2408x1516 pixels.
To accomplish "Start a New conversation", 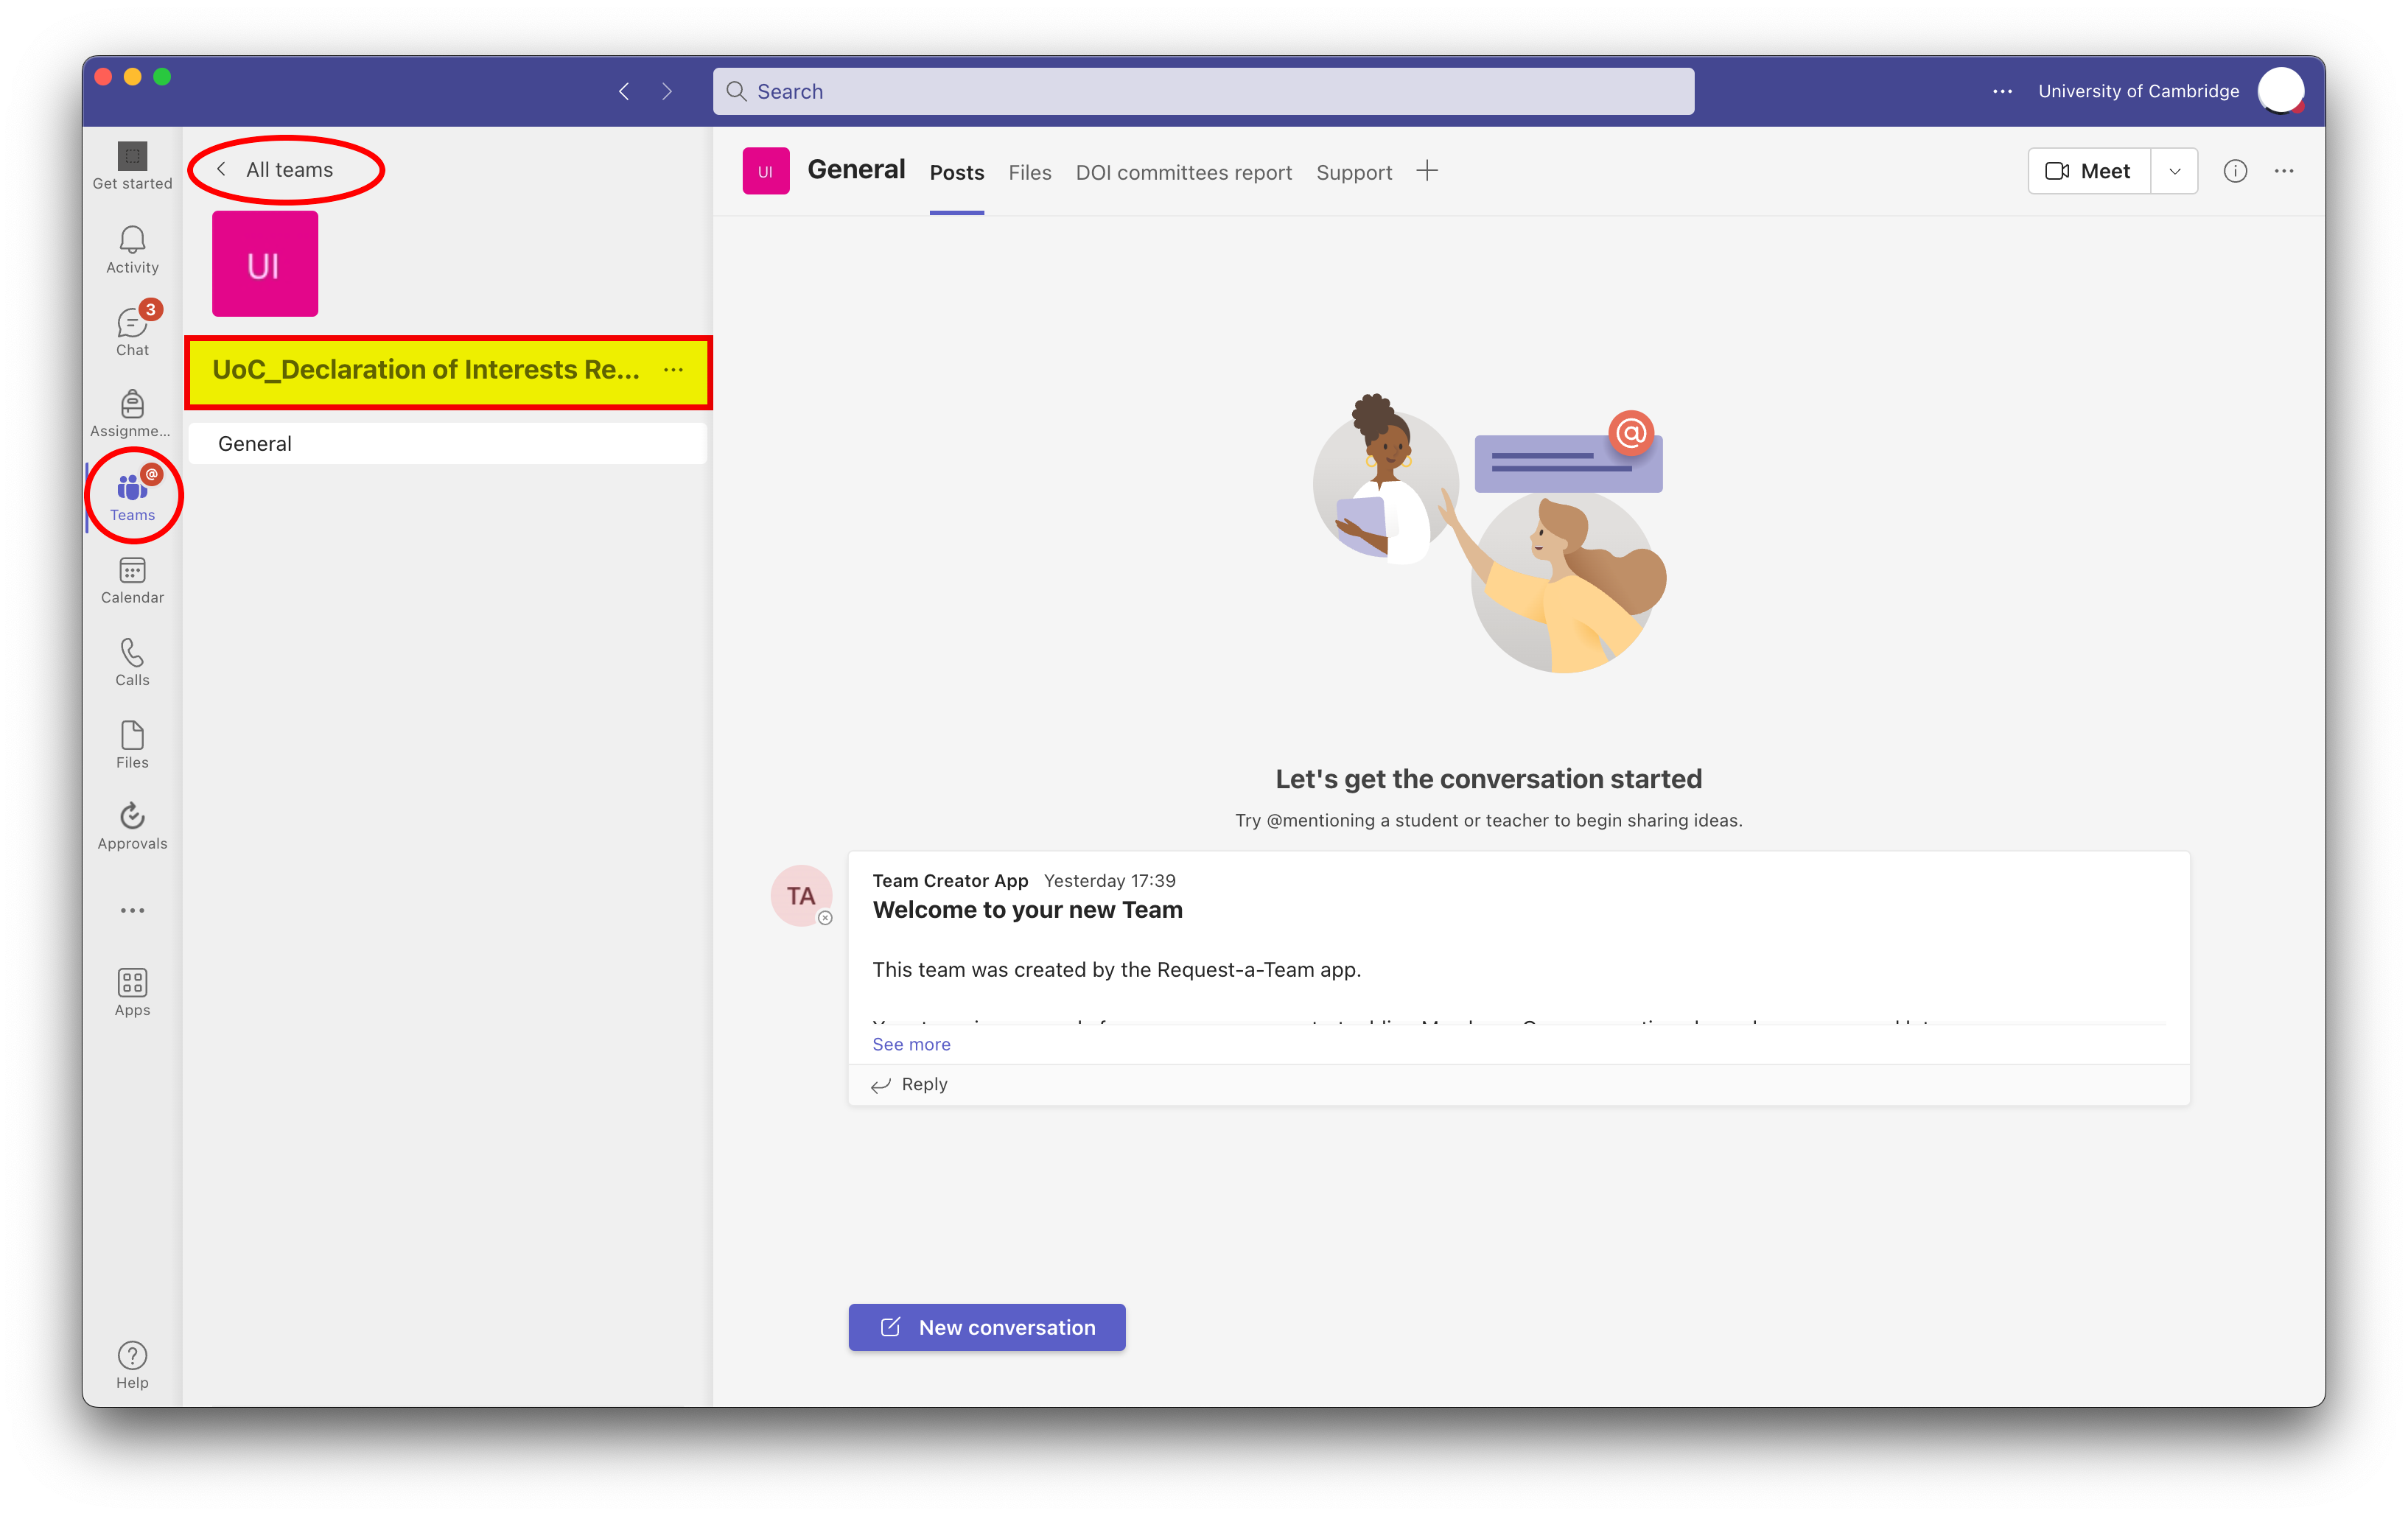I will point(987,1327).
